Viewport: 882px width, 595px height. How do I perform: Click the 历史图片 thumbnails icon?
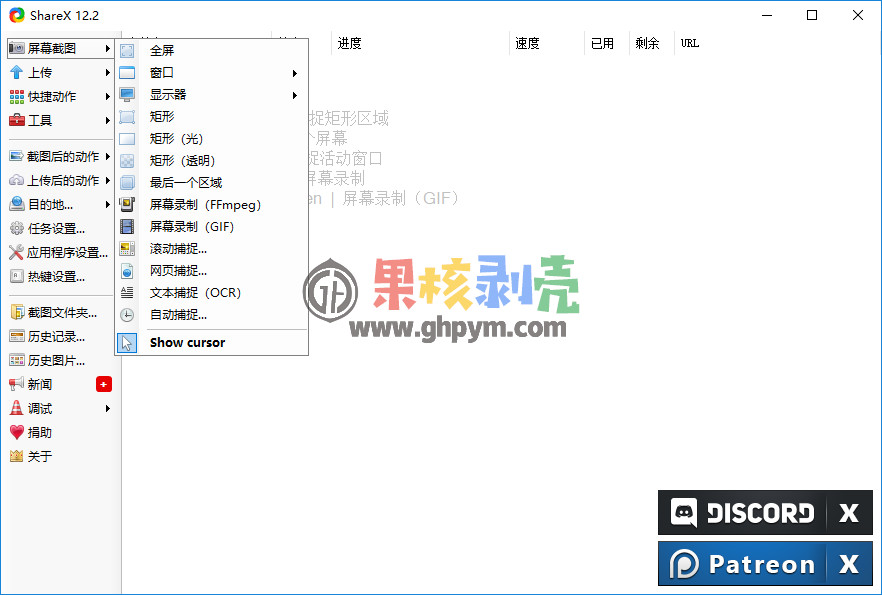17,360
